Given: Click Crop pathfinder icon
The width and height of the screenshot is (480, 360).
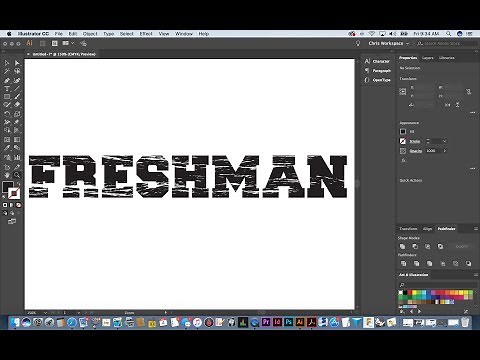Looking at the screenshot, I should [443, 264].
